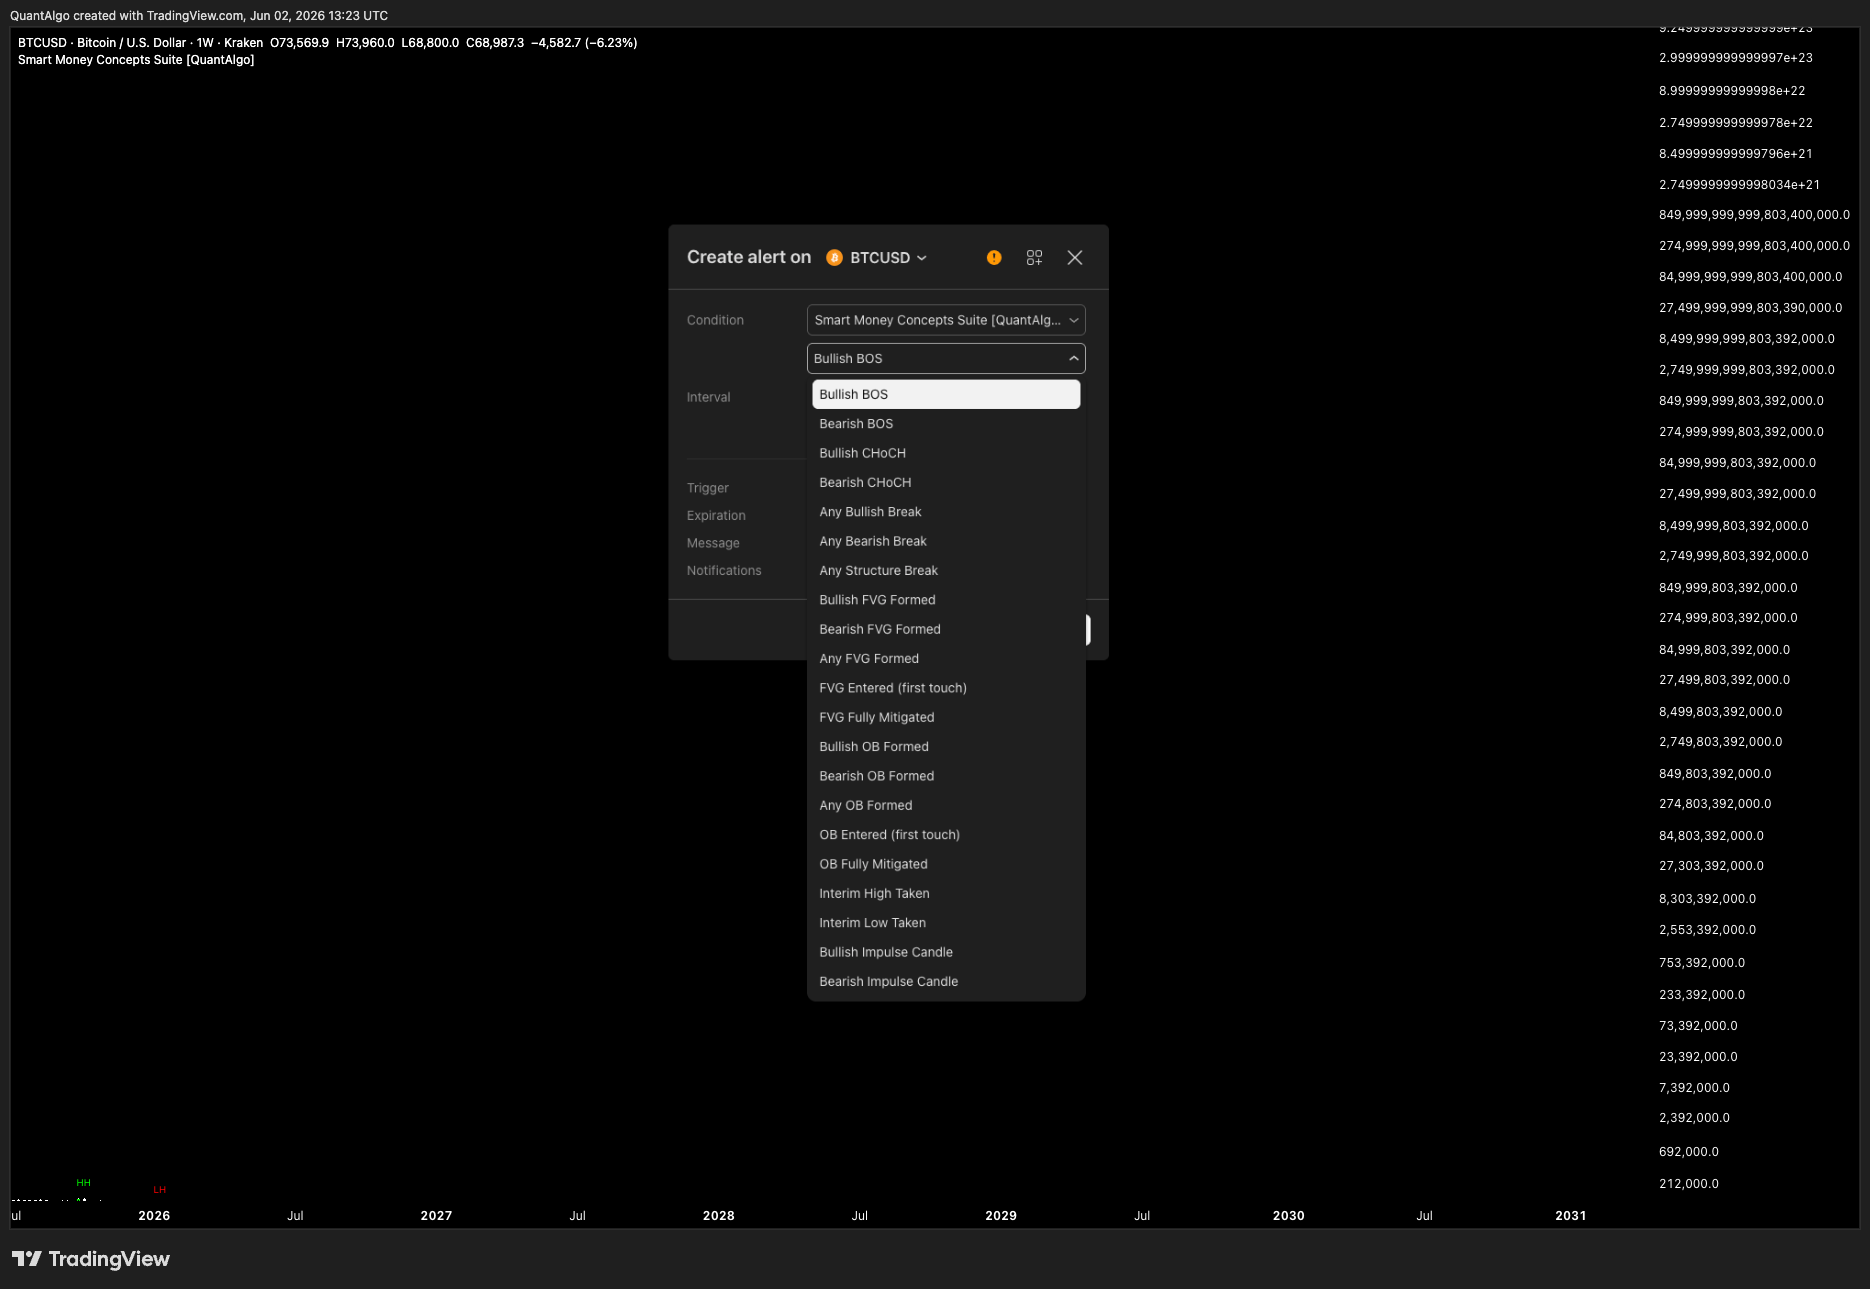Screen dimensions: 1870x1289
Task: Choose Bearish Impulse Candle option
Action: 946,981
